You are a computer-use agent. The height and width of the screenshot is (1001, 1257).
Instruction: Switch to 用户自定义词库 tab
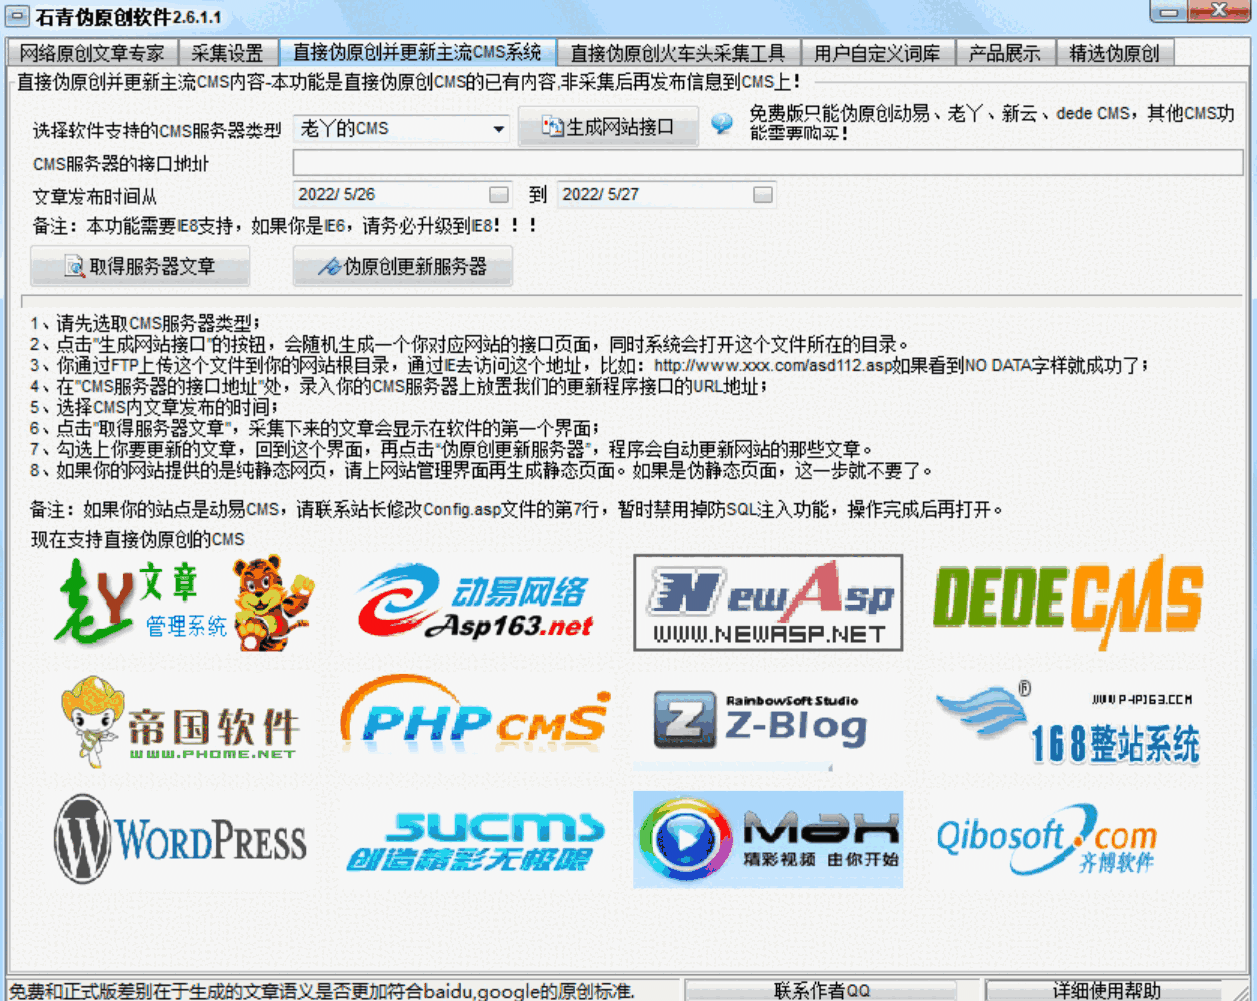[x=877, y=53]
